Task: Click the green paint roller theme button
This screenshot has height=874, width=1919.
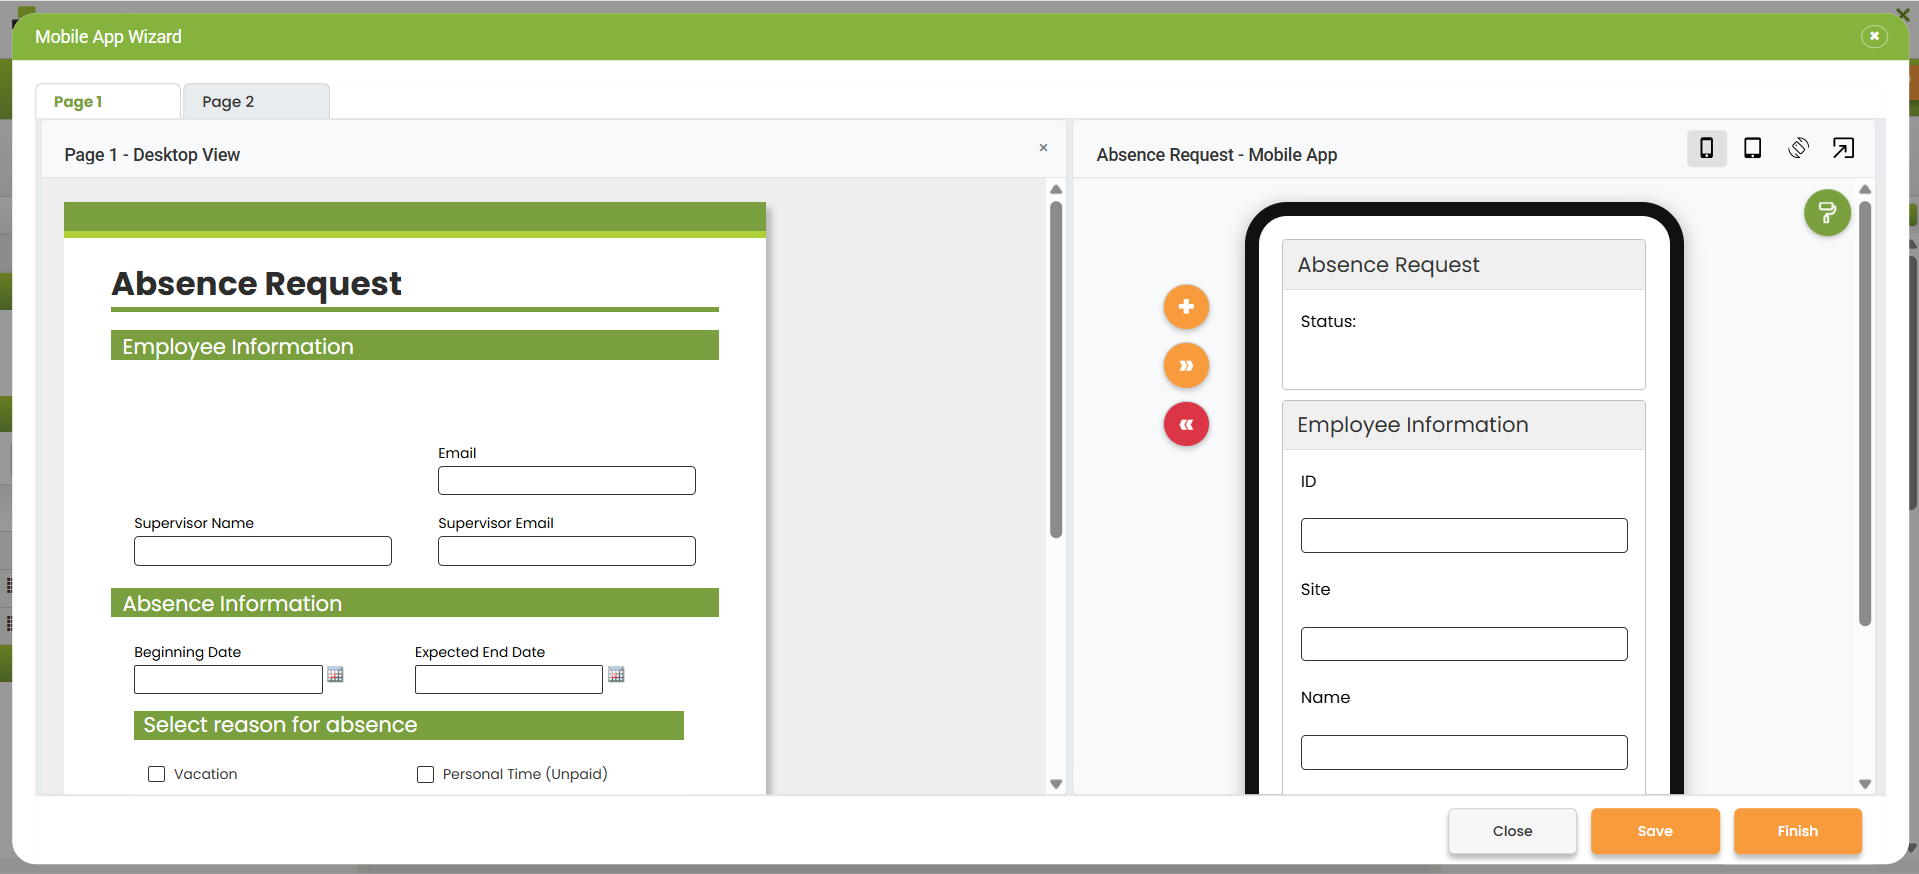Action: (1827, 213)
